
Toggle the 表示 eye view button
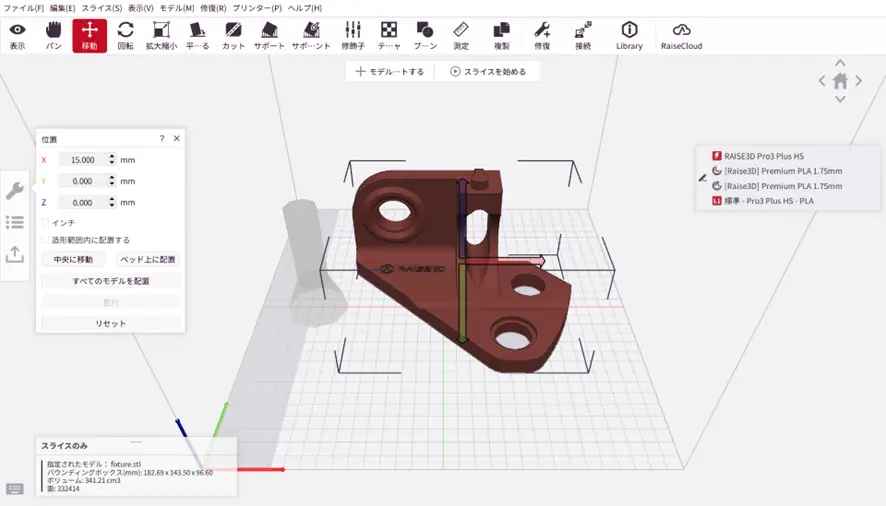pyautogui.click(x=17, y=35)
